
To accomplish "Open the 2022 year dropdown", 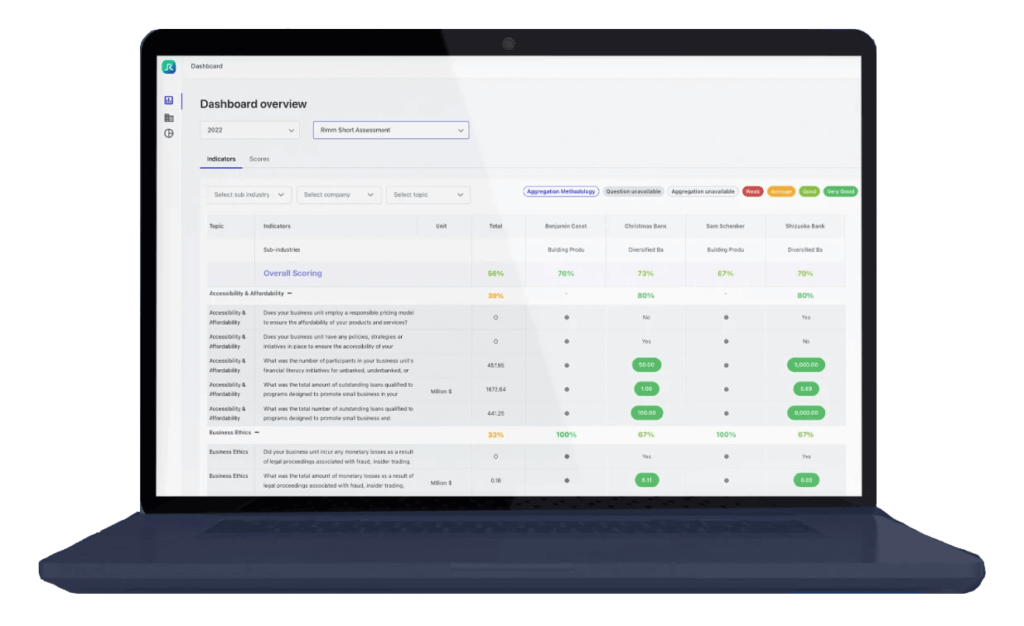I will pos(249,130).
